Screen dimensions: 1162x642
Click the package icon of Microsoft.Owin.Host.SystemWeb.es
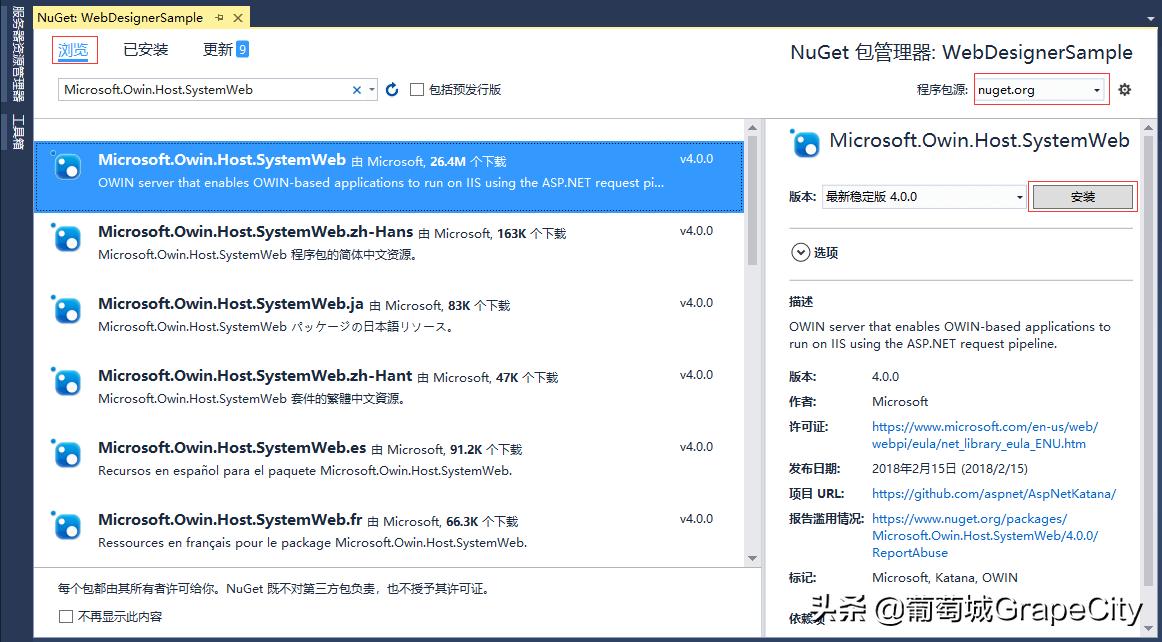[66, 453]
